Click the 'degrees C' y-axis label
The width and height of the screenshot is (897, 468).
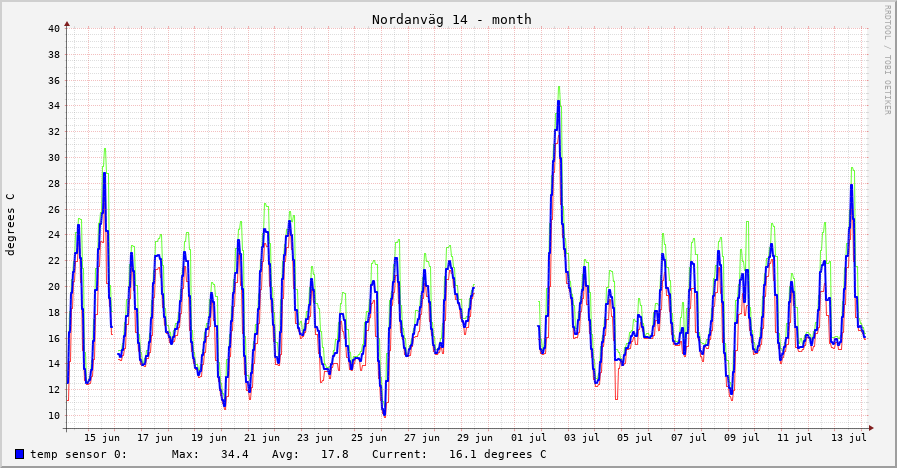click(x=10, y=225)
